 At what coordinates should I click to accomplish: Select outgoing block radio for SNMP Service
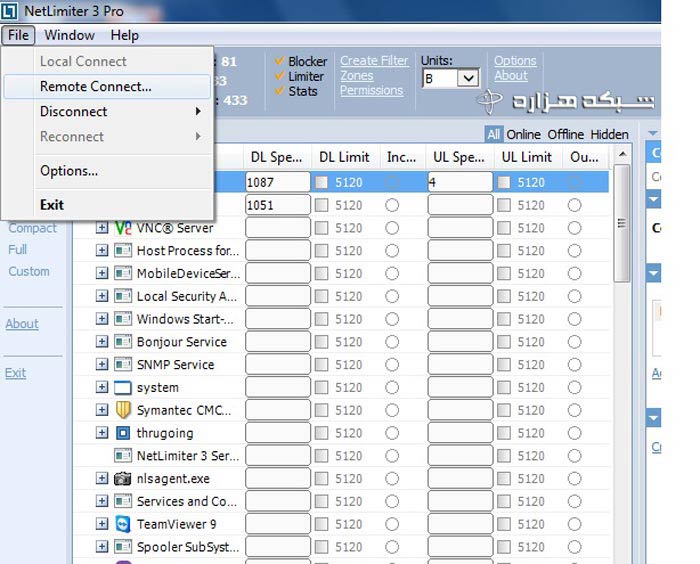point(575,365)
